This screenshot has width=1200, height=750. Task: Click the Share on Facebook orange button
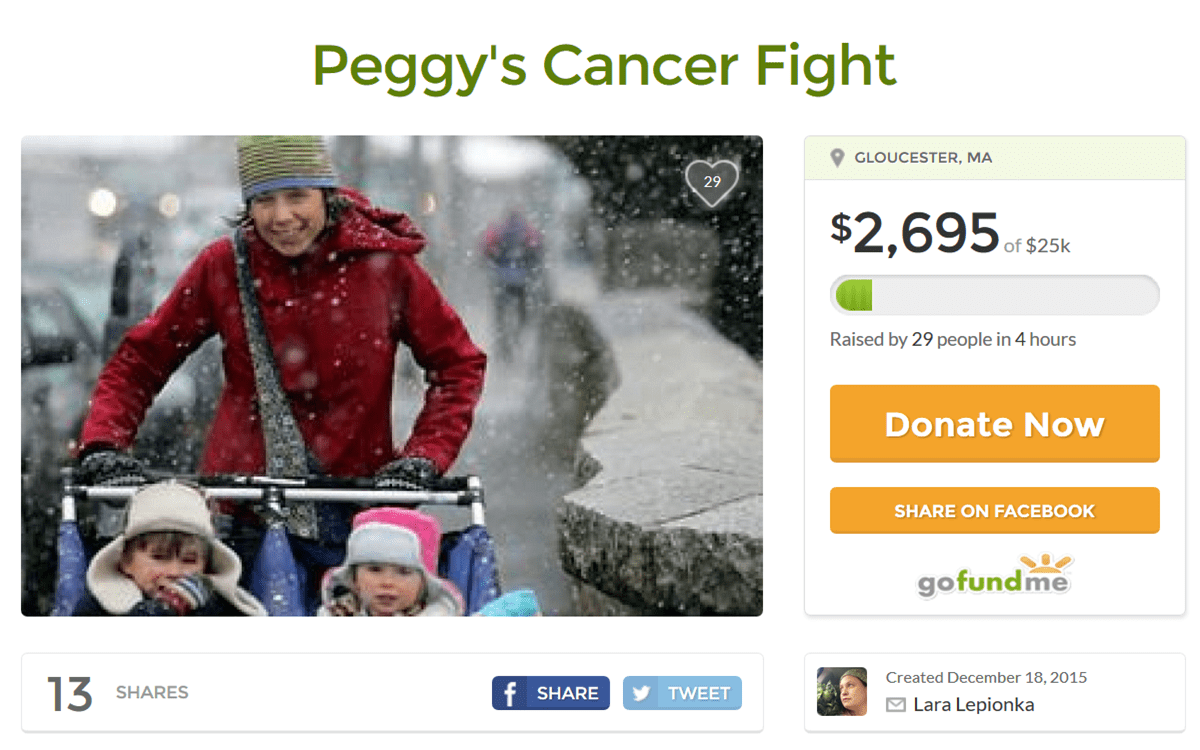(995, 511)
